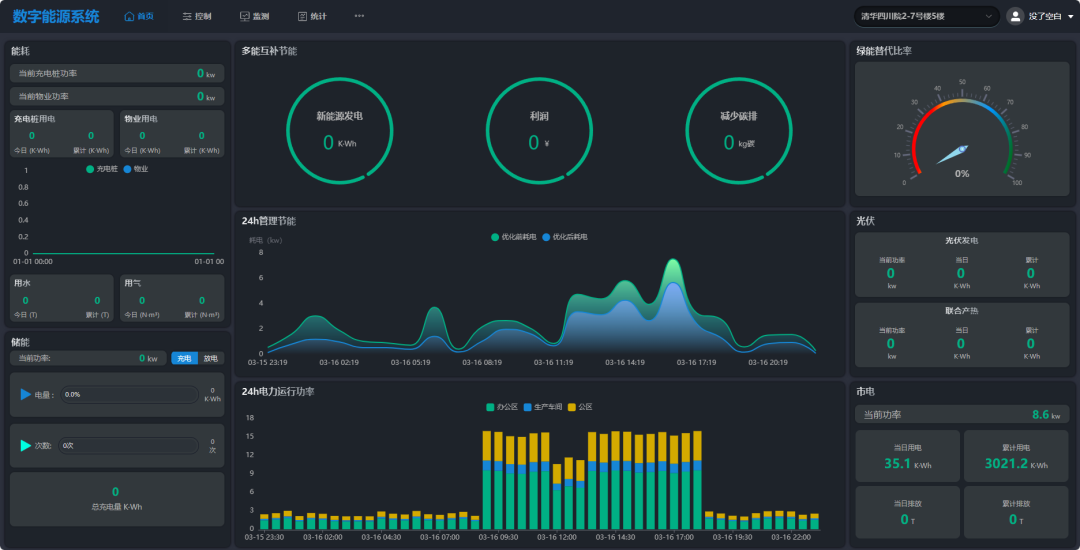The image size is (1080, 550).
Task: Click the 数字能源系统 title logo
Action: (x=56, y=16)
